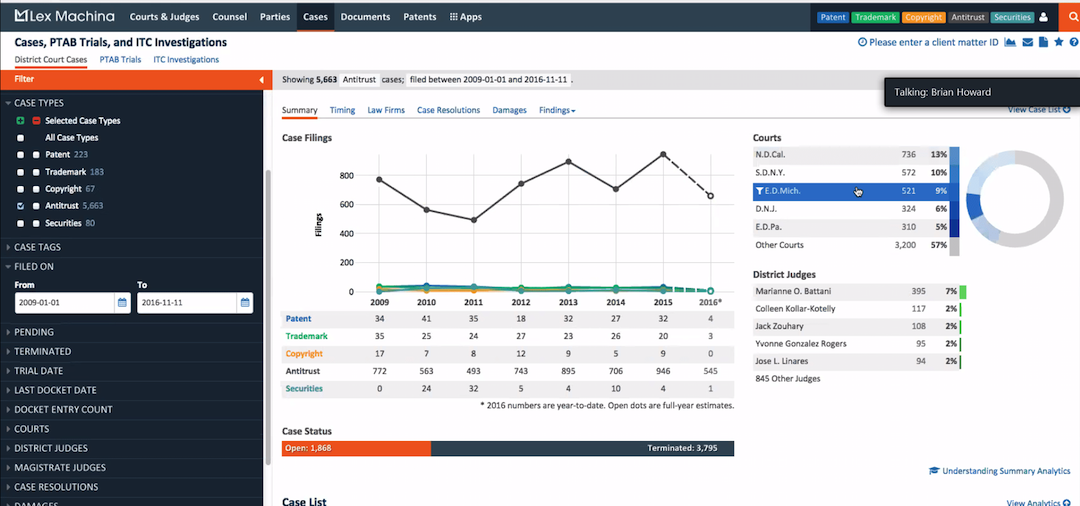Open the From date calendar icon

[122, 302]
